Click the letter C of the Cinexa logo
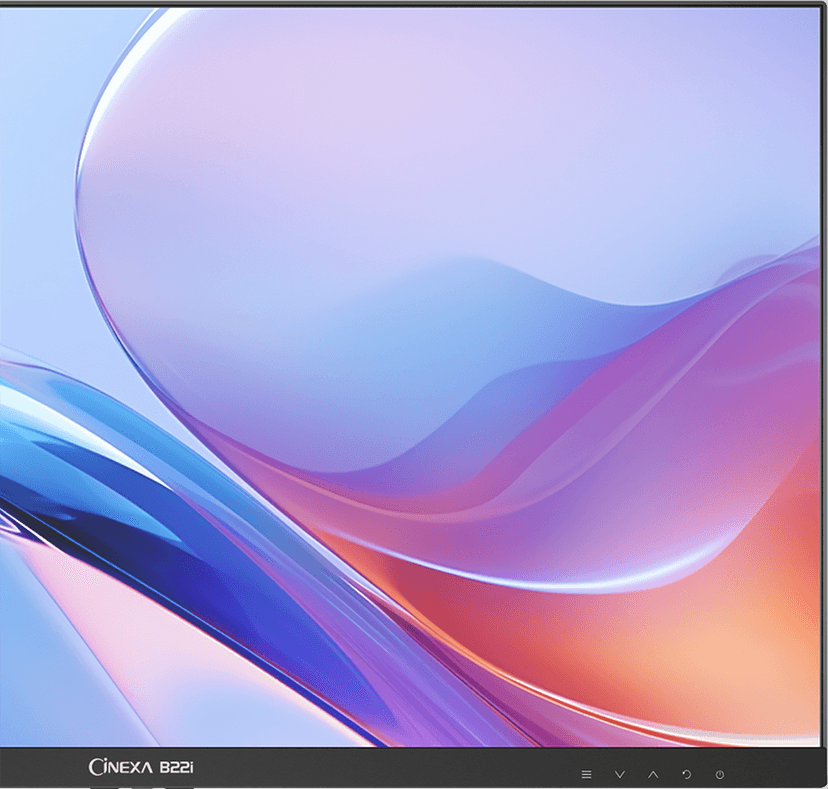This screenshot has width=828, height=789. (96, 768)
